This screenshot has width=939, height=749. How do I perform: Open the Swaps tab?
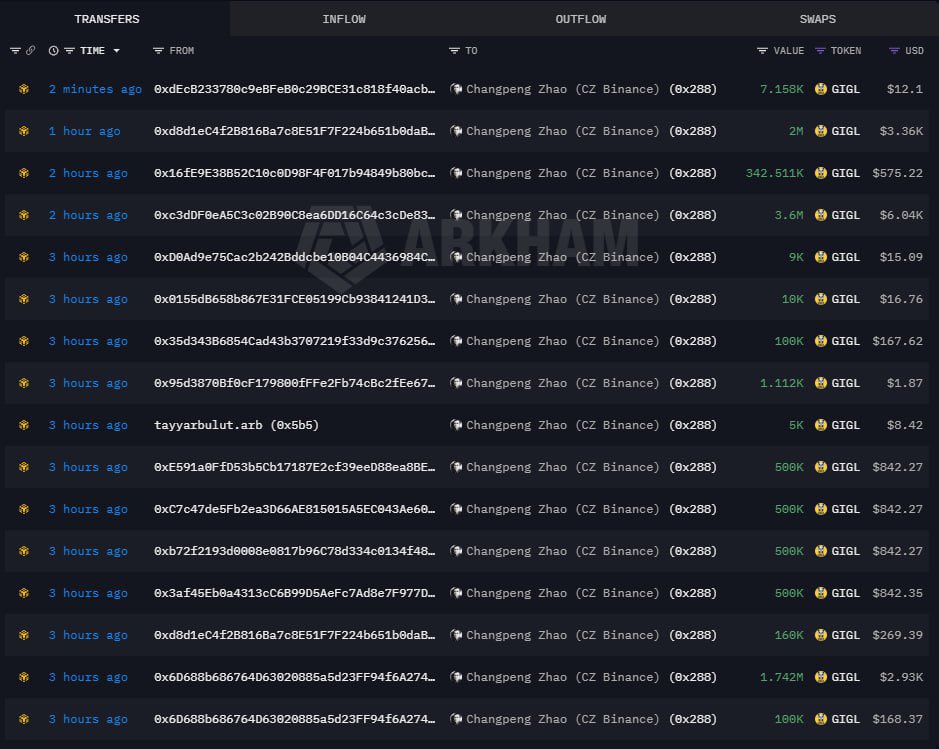(x=817, y=19)
